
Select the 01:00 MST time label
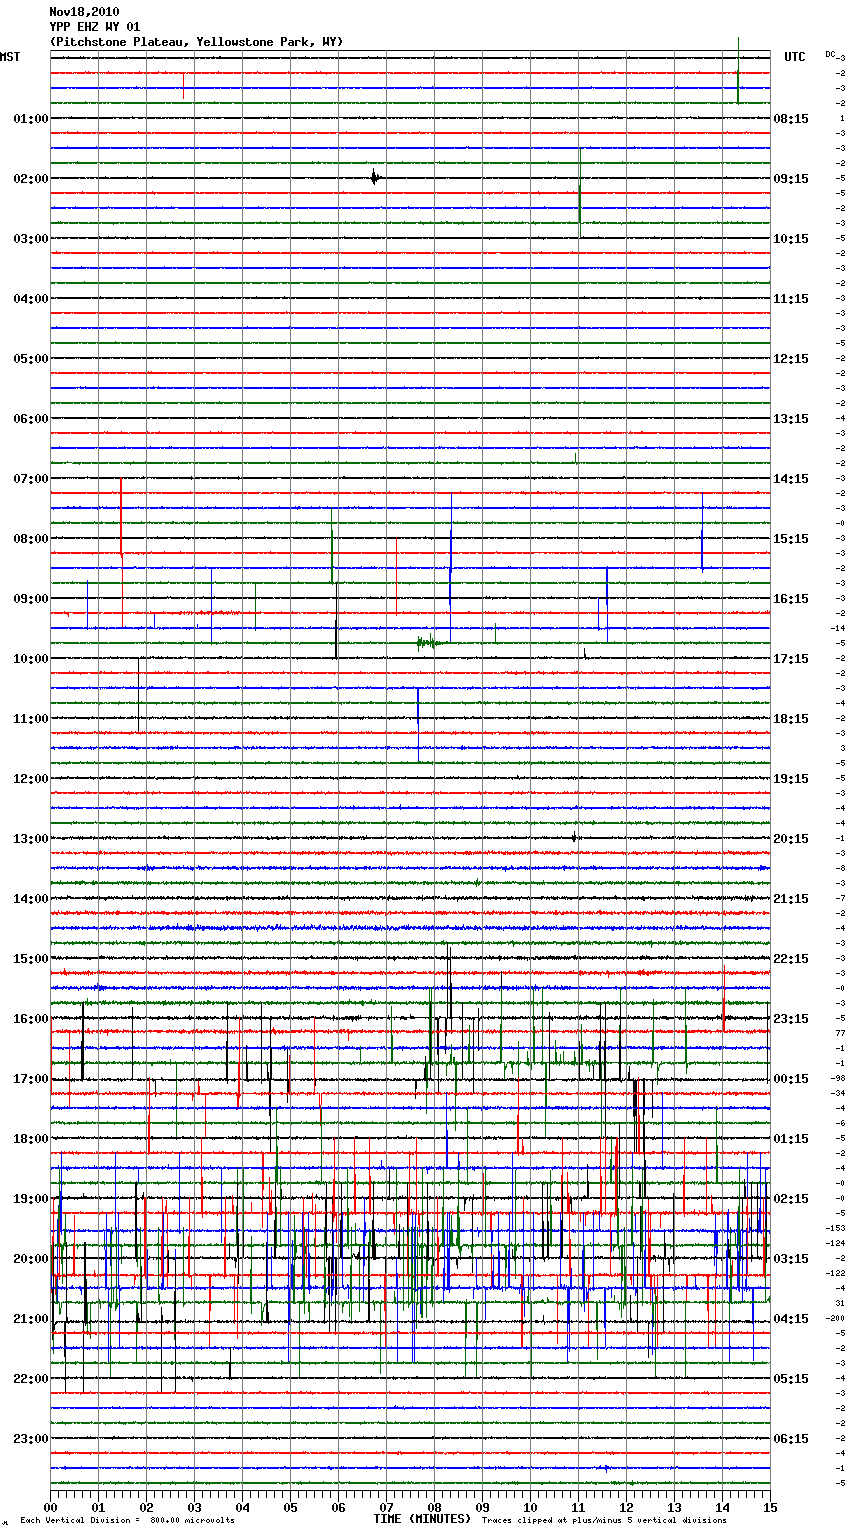click(31, 119)
